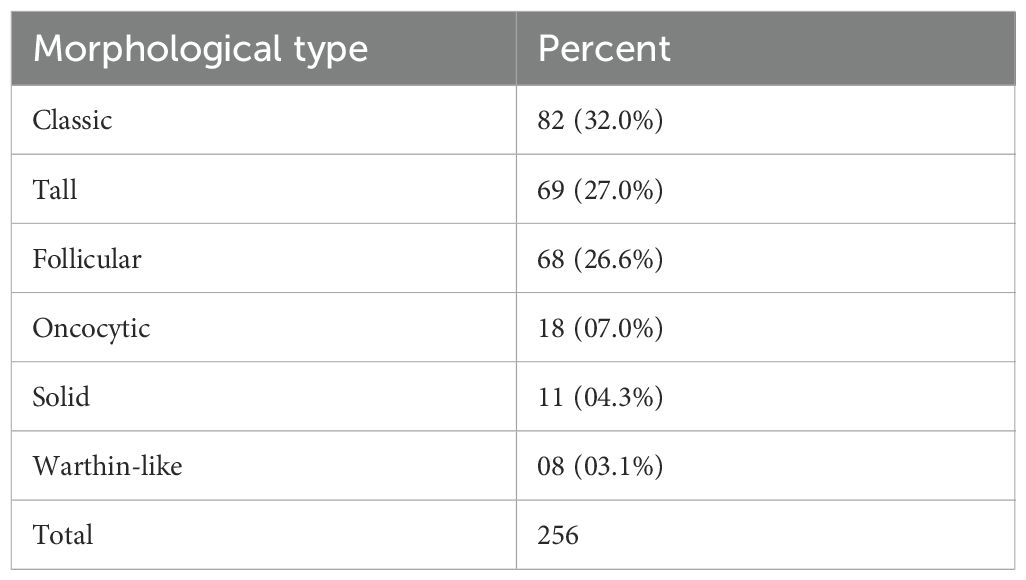Select the Solid row label
Image resolution: width=1026 pixels, height=580 pixels.
[x=61, y=397]
